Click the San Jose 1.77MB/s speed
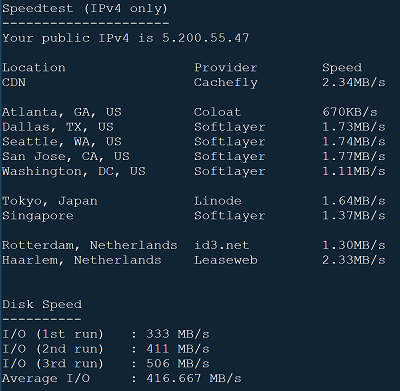This screenshot has height=391, width=400. (x=354, y=156)
